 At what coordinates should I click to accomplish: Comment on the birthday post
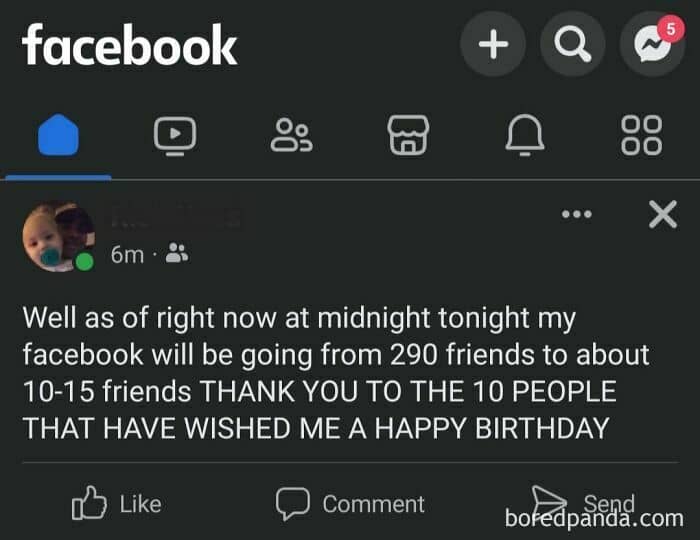coord(350,504)
